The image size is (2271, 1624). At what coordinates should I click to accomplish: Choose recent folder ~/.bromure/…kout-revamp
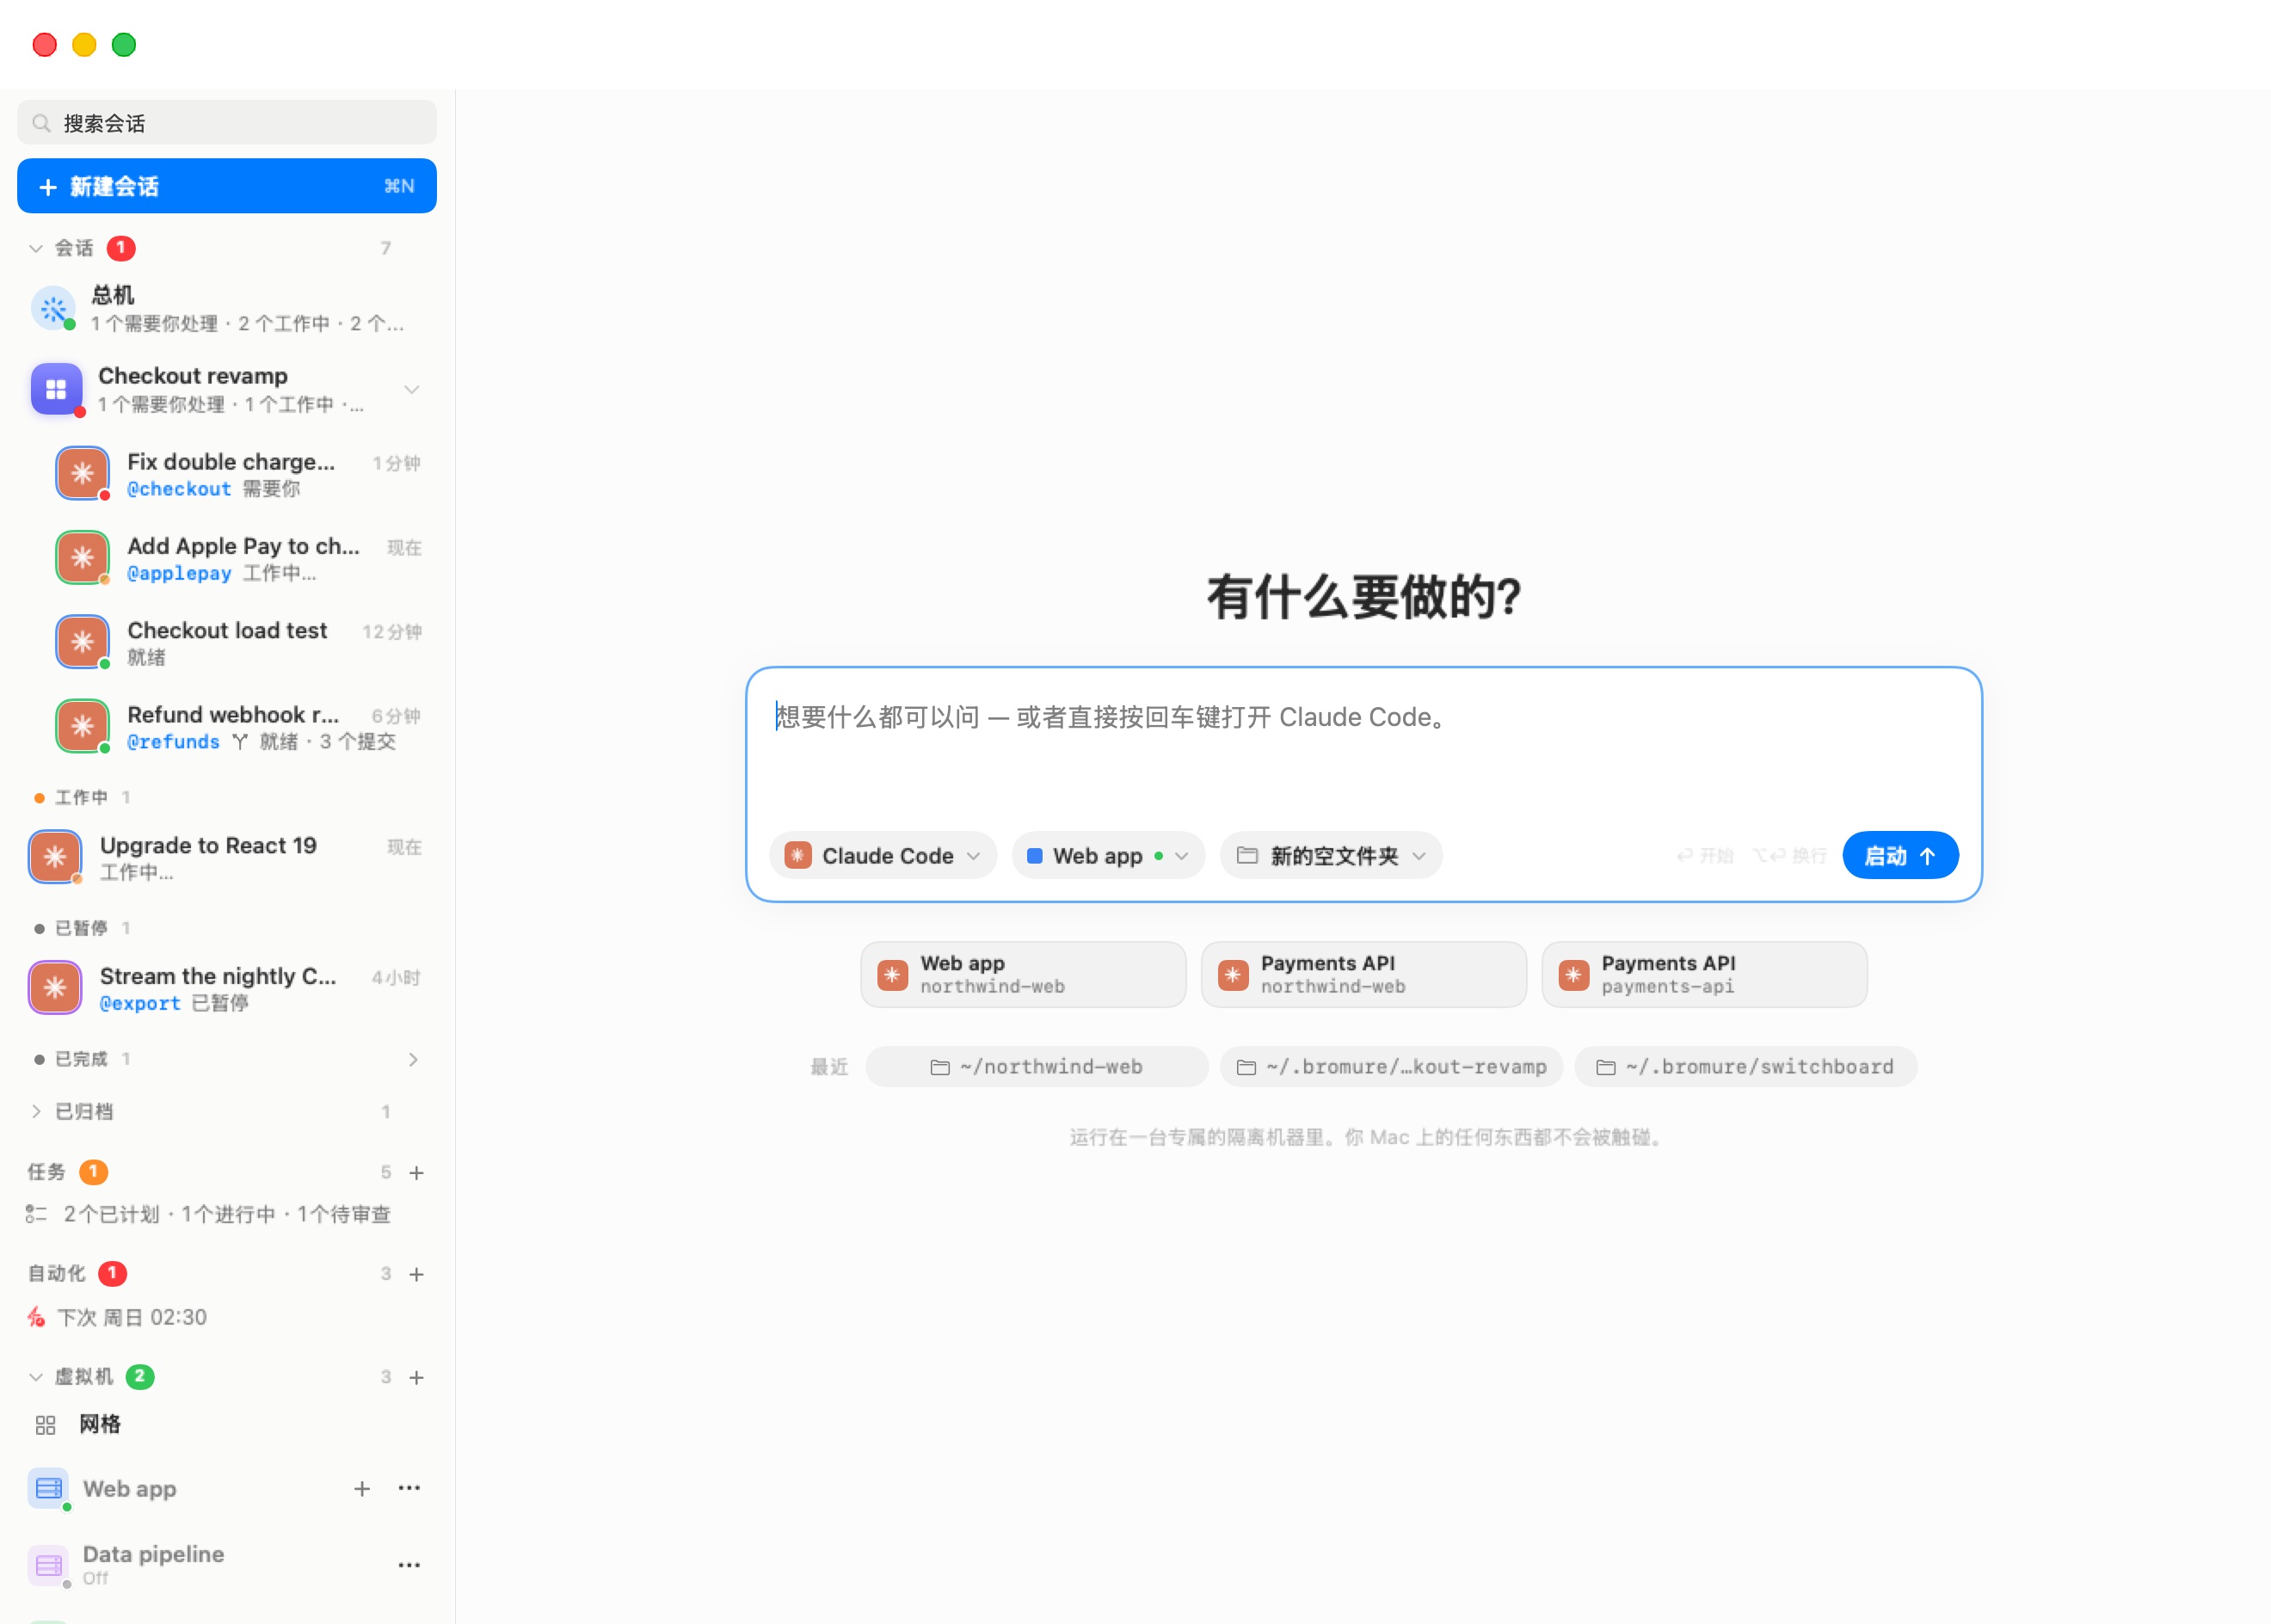(x=1391, y=1067)
